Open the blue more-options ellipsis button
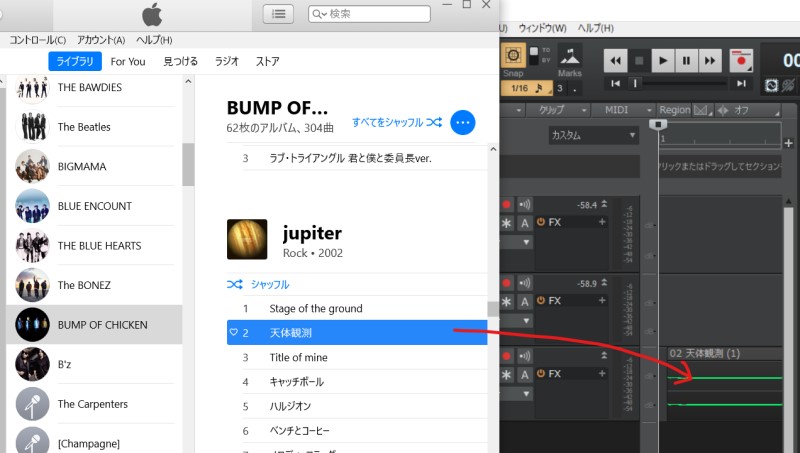 (x=463, y=122)
